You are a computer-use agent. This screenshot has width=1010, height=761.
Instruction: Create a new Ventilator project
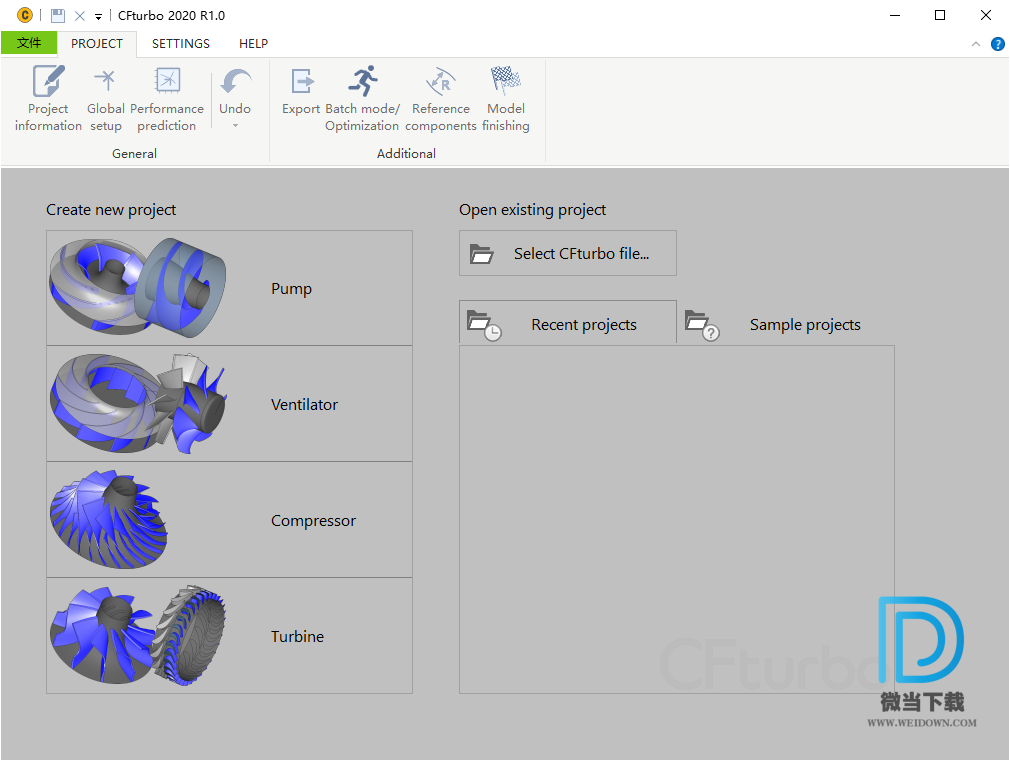tap(229, 404)
